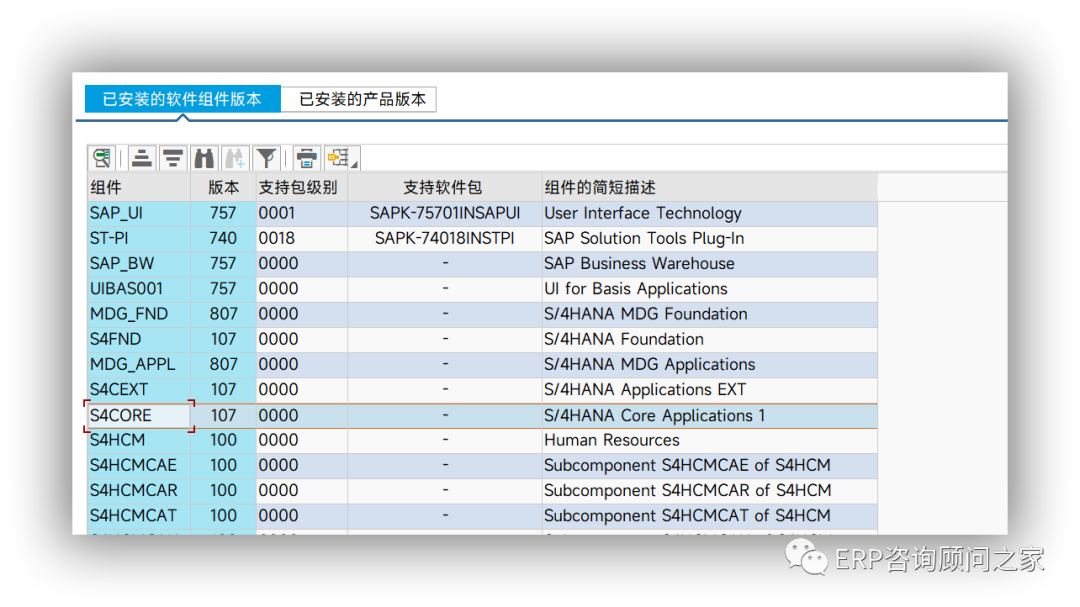Screen dimensions: 1080x607
Task: Select the 支持包级别 column header
Action: coord(302,187)
